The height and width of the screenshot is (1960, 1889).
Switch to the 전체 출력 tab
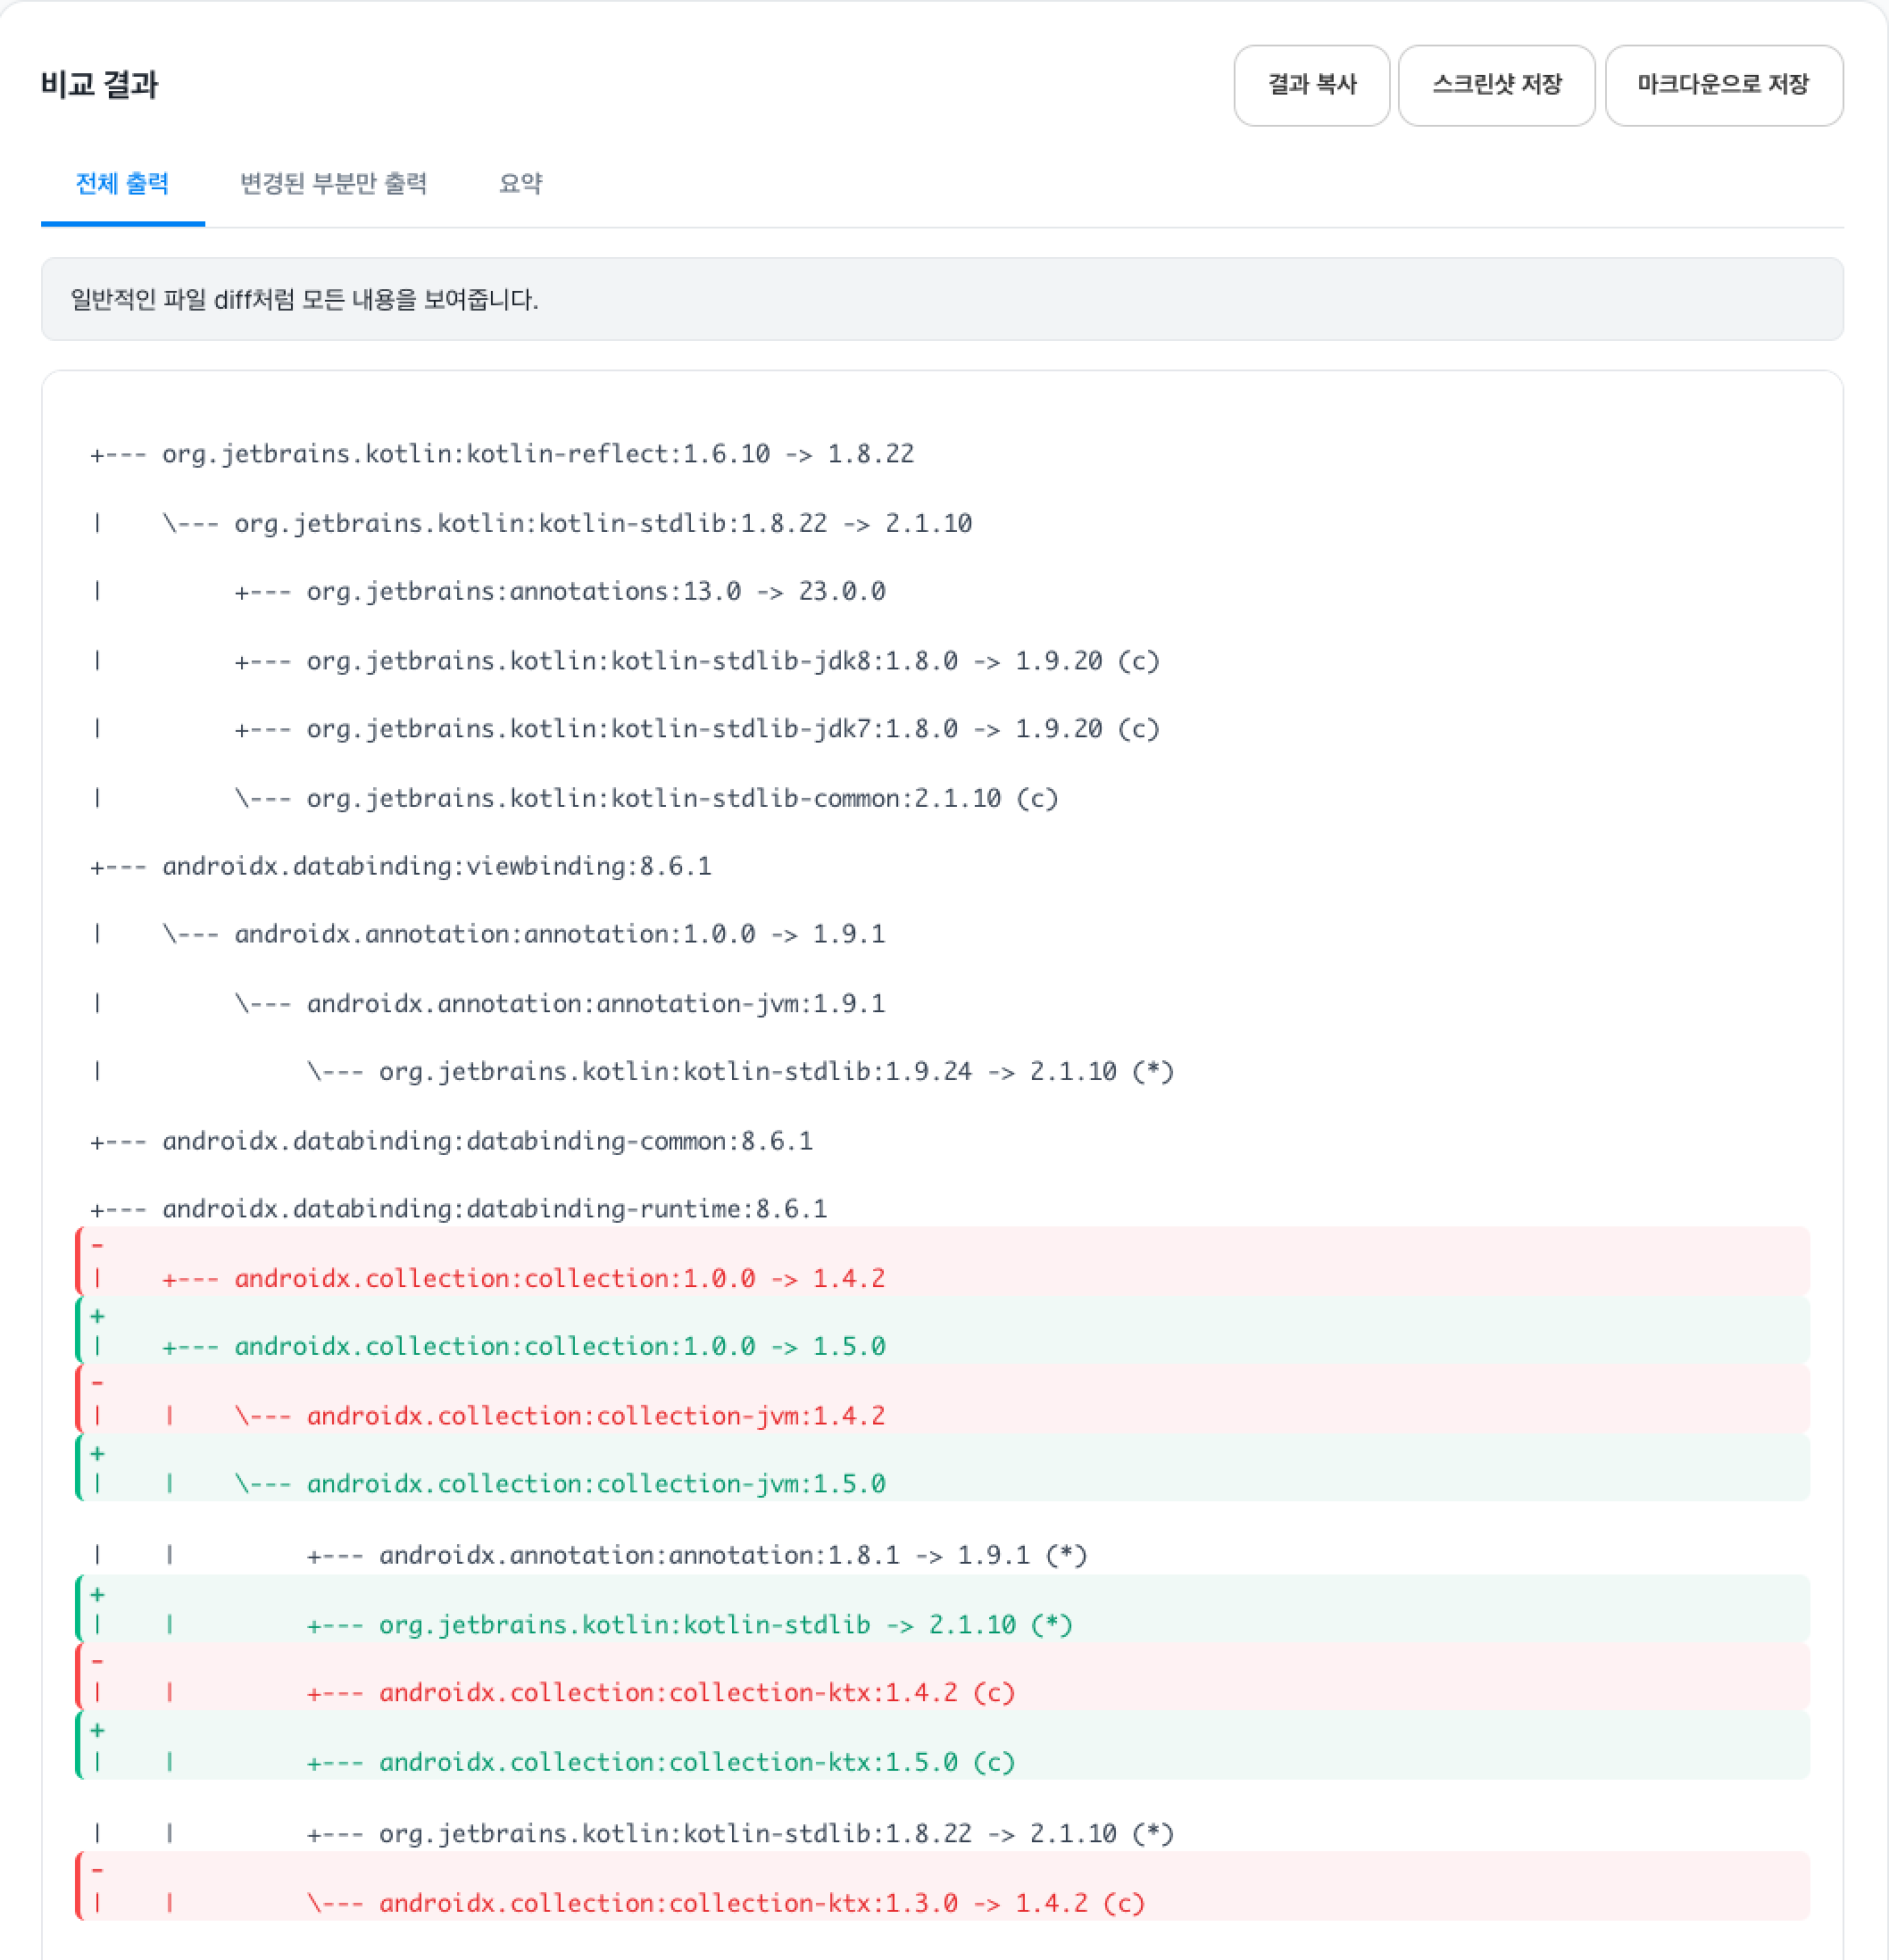122,184
